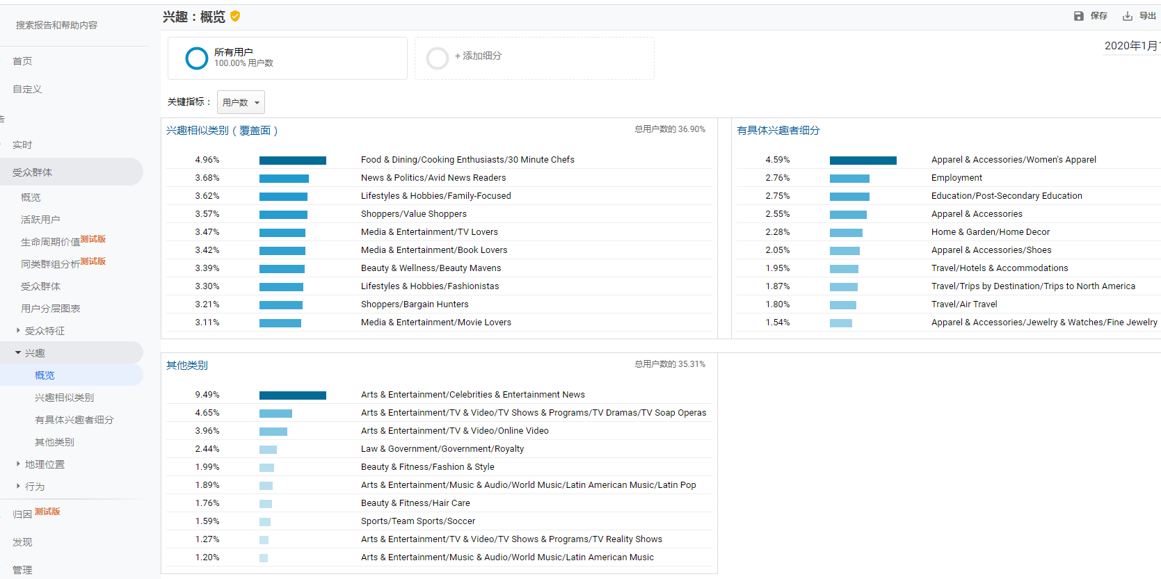The height and width of the screenshot is (579, 1161).
Task: Click the 2020年1月 date range selector
Action: [x=1131, y=46]
